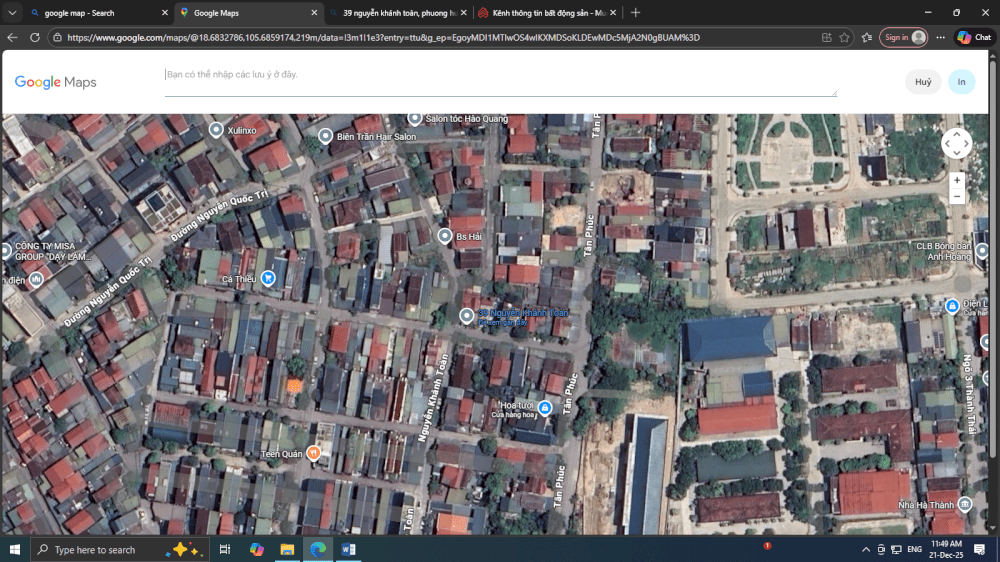The image size is (1000, 562).
Task: Select the Cá Thiều shop marker
Action: (268, 279)
